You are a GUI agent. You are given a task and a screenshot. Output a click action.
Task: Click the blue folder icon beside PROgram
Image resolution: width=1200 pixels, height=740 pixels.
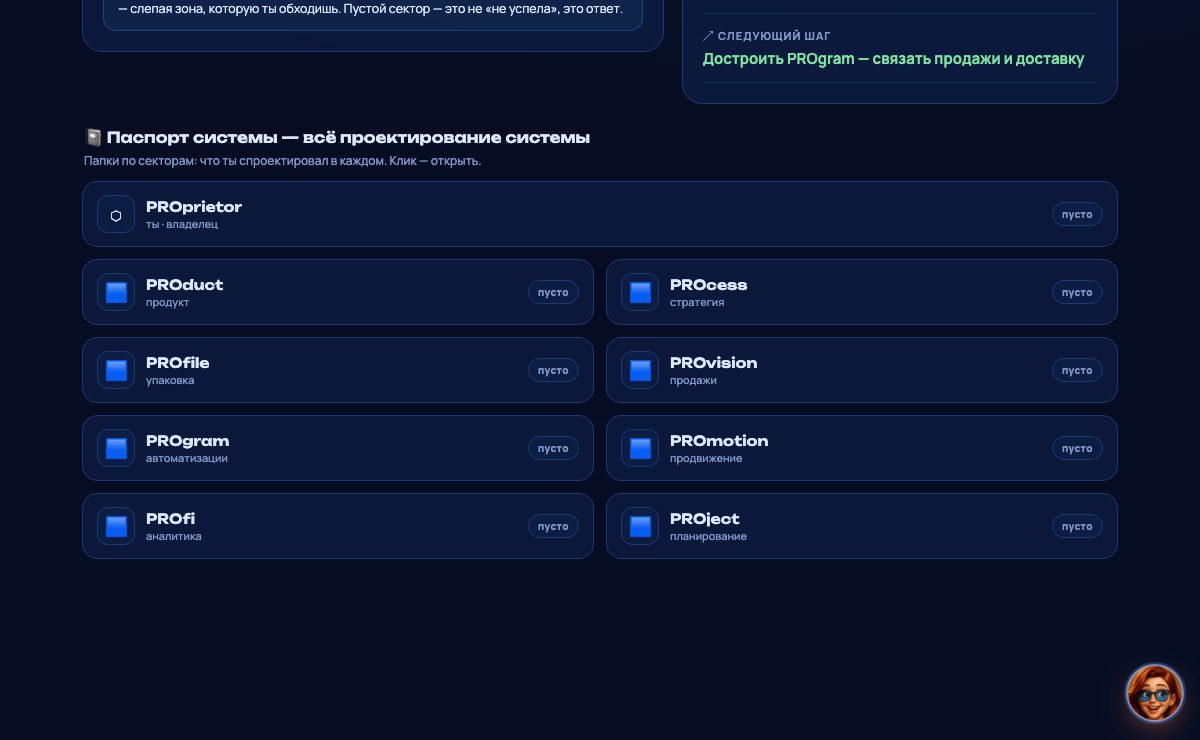coord(116,448)
